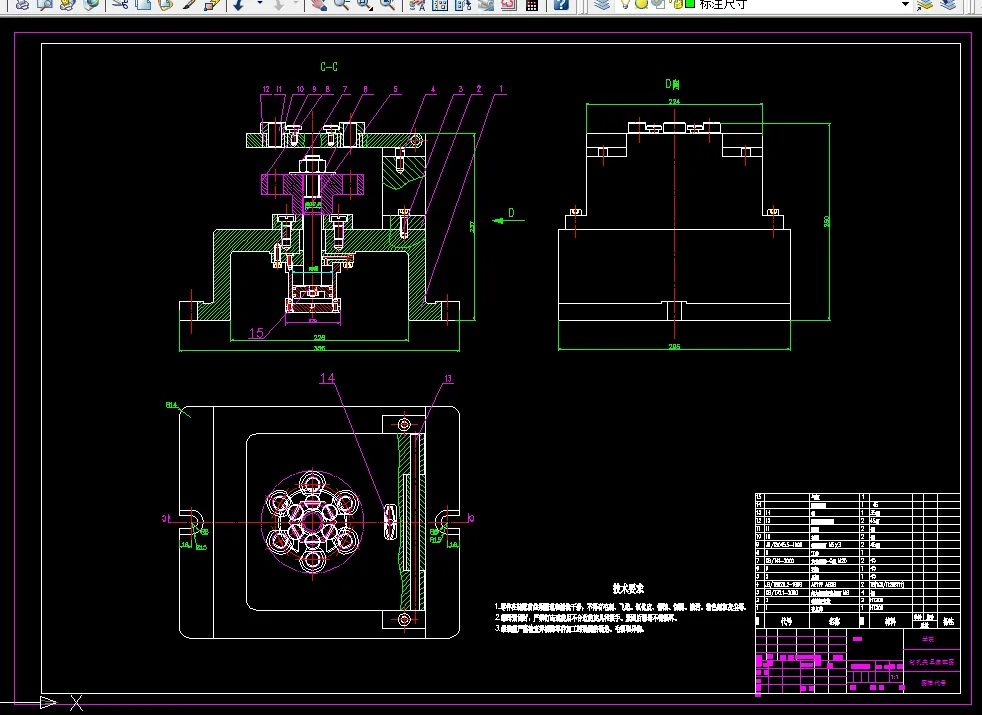This screenshot has height=715, width=982.
Task: Open the Block Editor icon
Action: [212, 4]
